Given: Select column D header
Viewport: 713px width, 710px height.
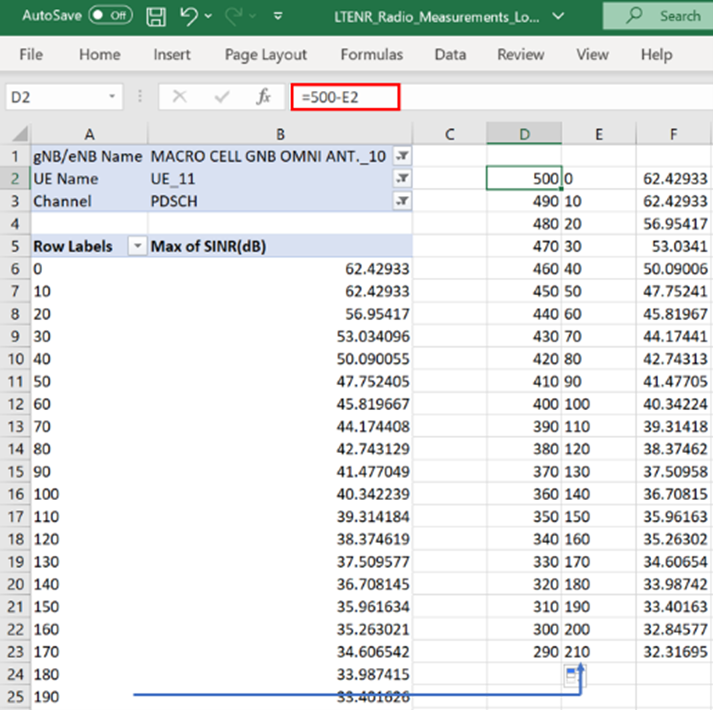Looking at the screenshot, I should [x=524, y=134].
